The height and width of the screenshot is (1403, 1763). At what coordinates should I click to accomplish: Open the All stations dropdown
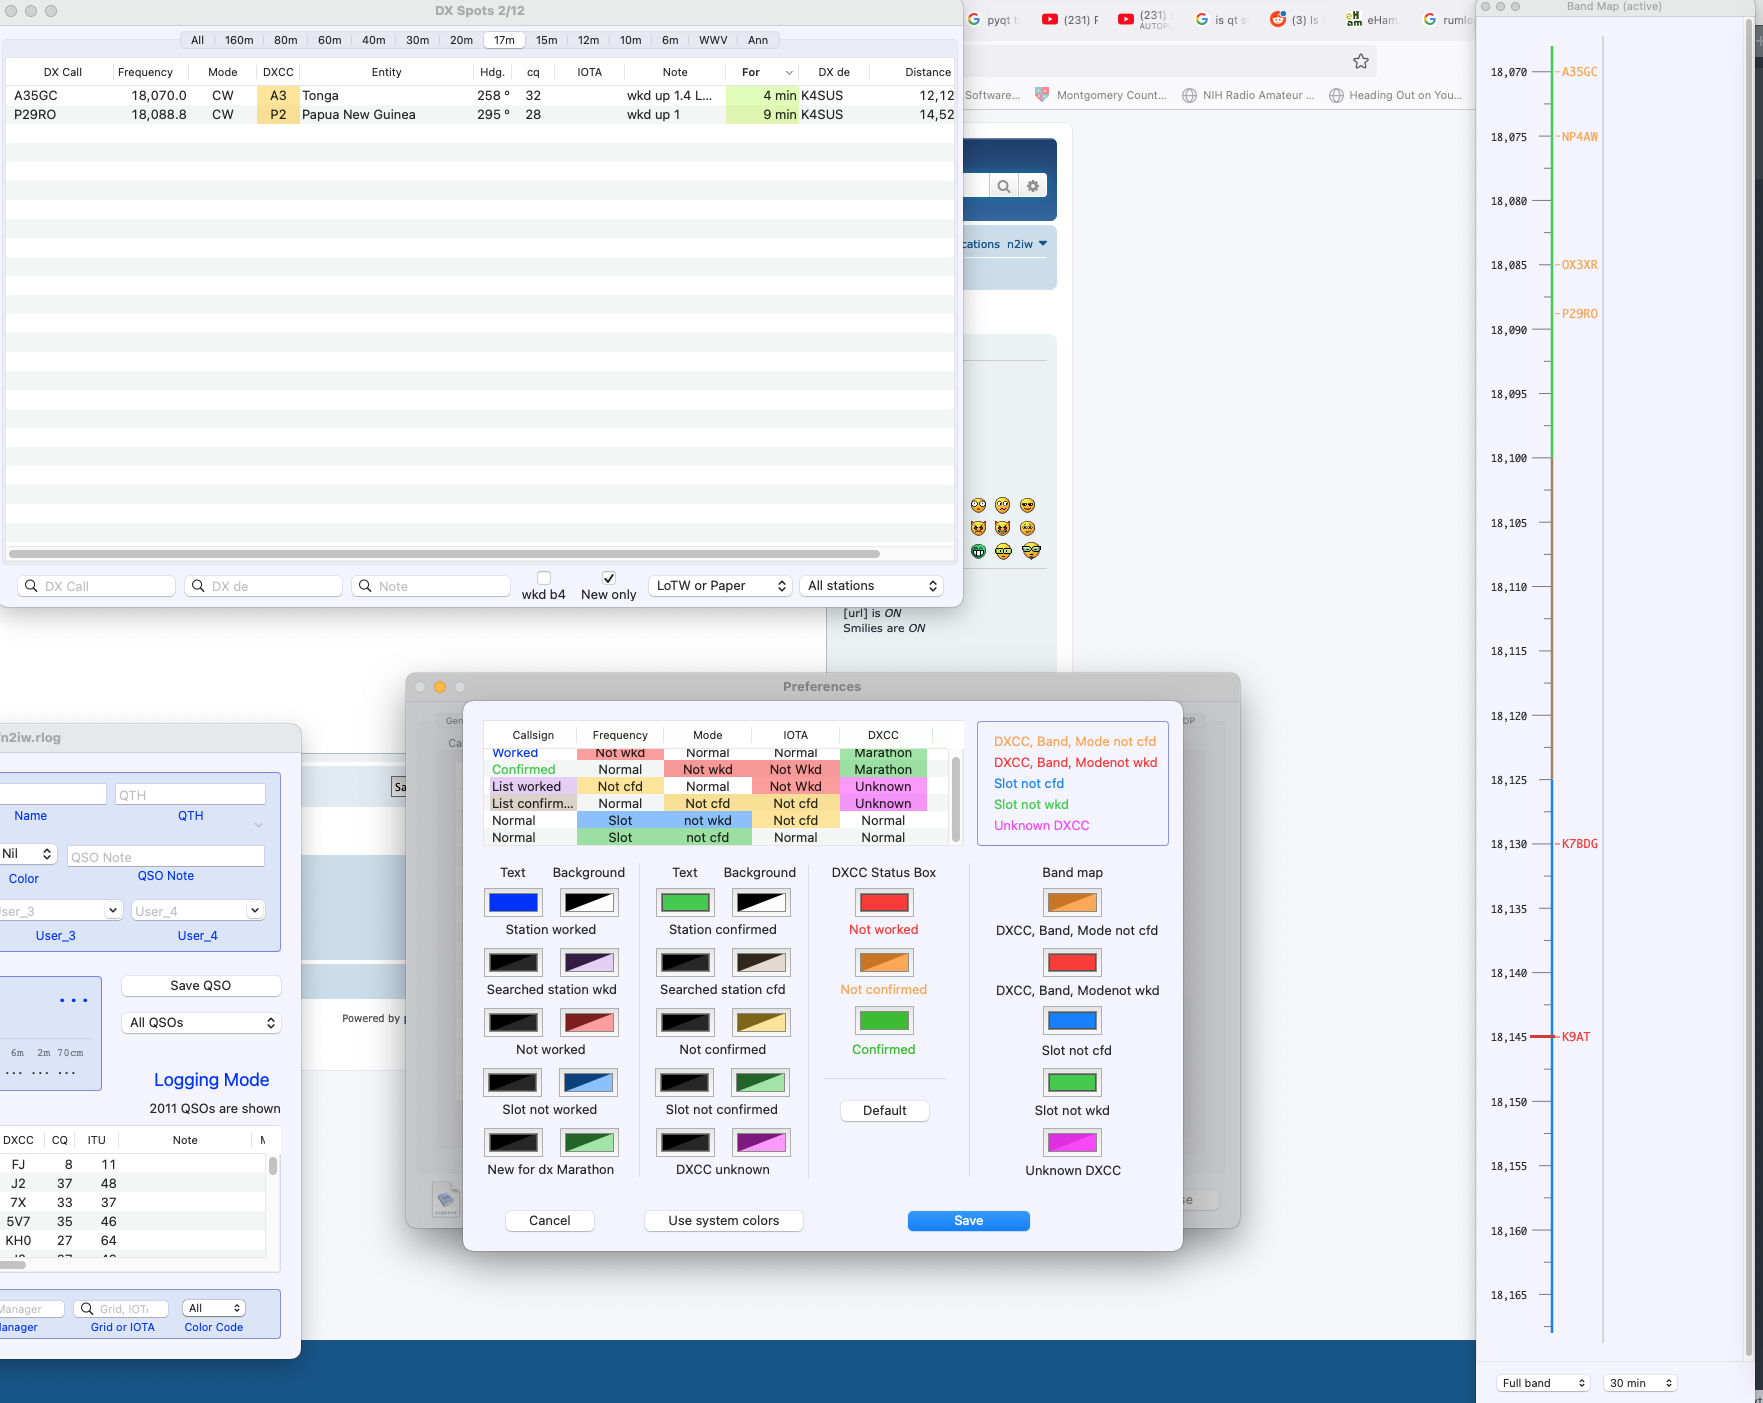pos(872,586)
